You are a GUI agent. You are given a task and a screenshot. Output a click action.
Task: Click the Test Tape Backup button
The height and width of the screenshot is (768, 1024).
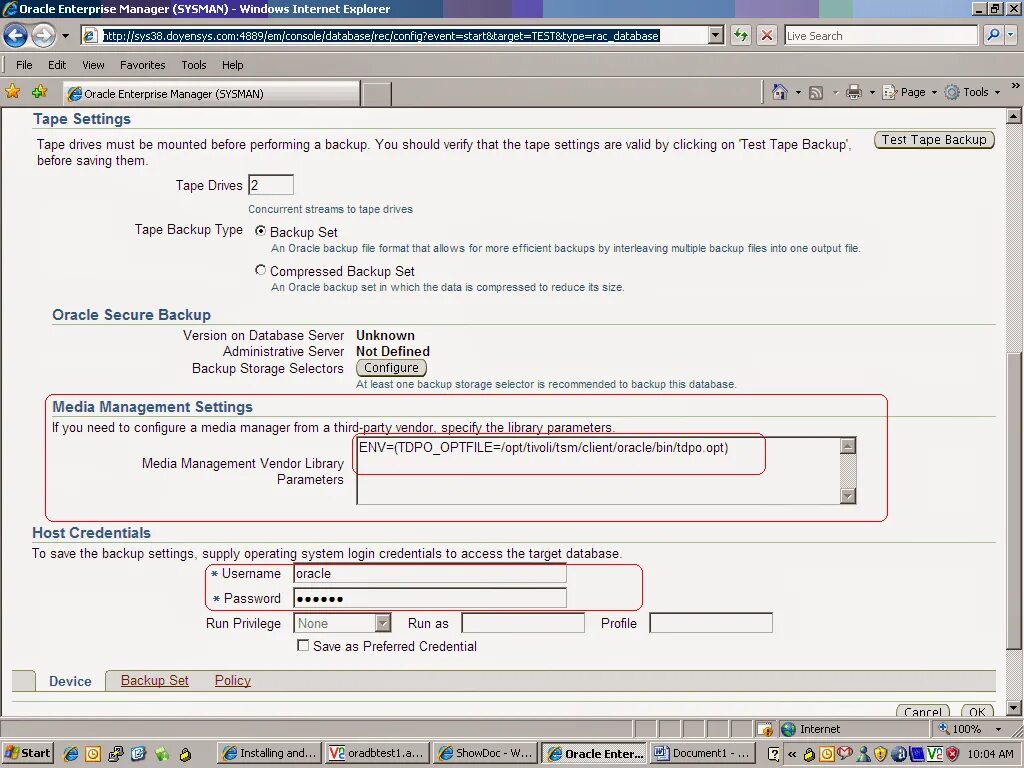point(934,140)
